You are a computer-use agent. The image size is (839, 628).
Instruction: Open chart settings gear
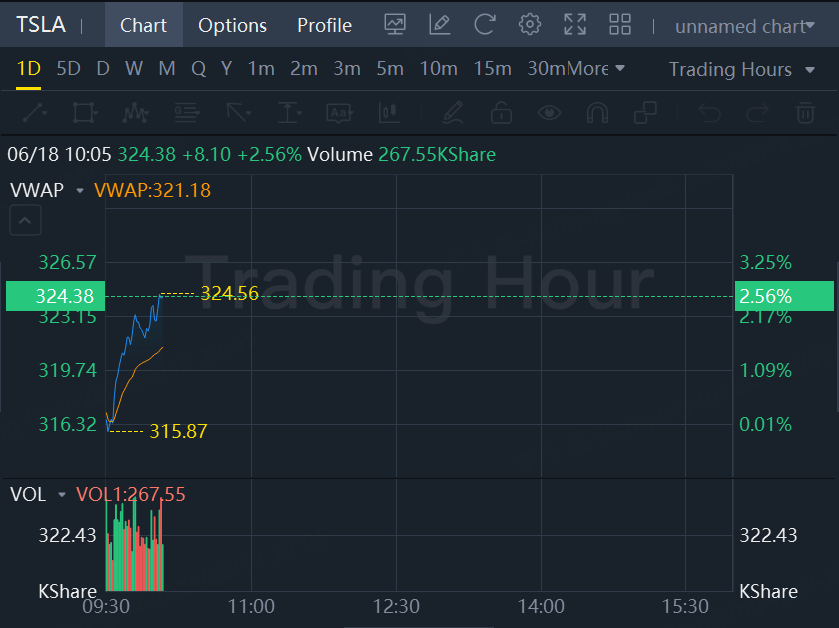click(x=530, y=25)
